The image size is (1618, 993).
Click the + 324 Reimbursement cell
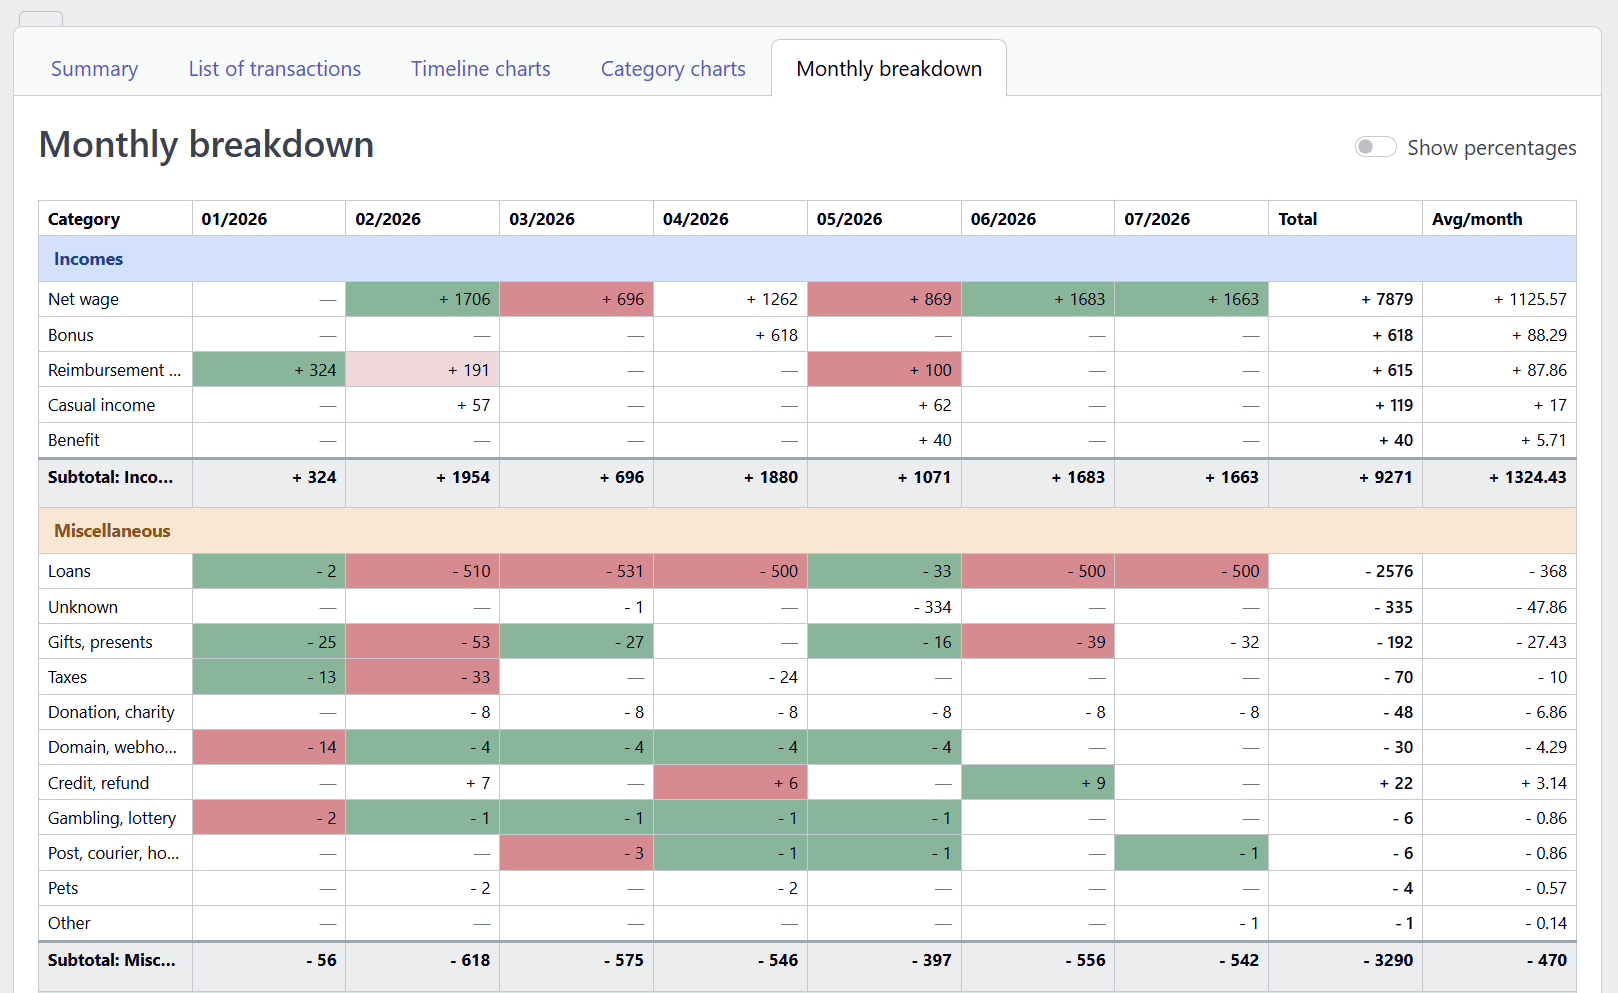coord(268,370)
